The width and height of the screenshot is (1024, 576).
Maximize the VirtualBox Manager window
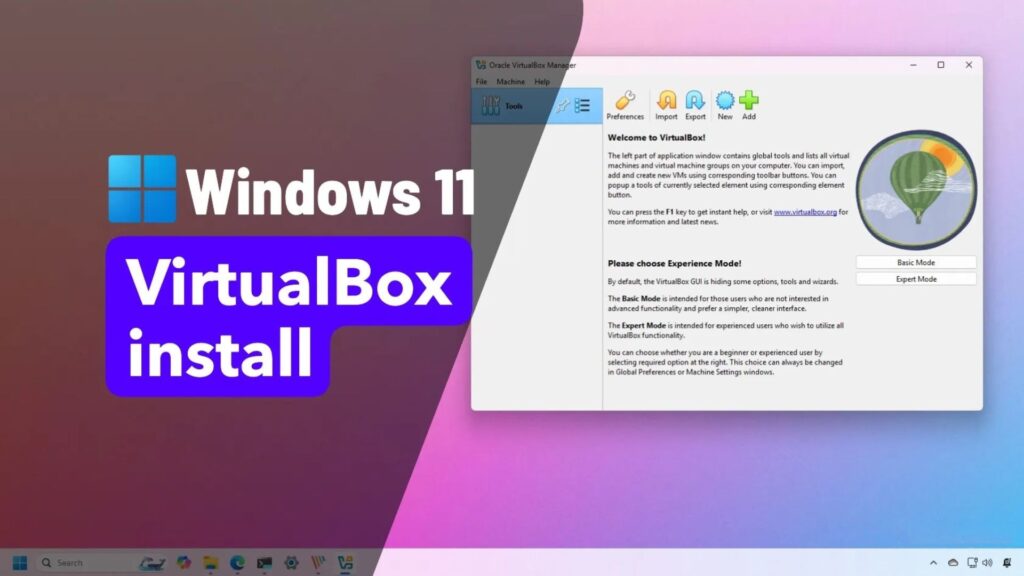[x=940, y=65]
